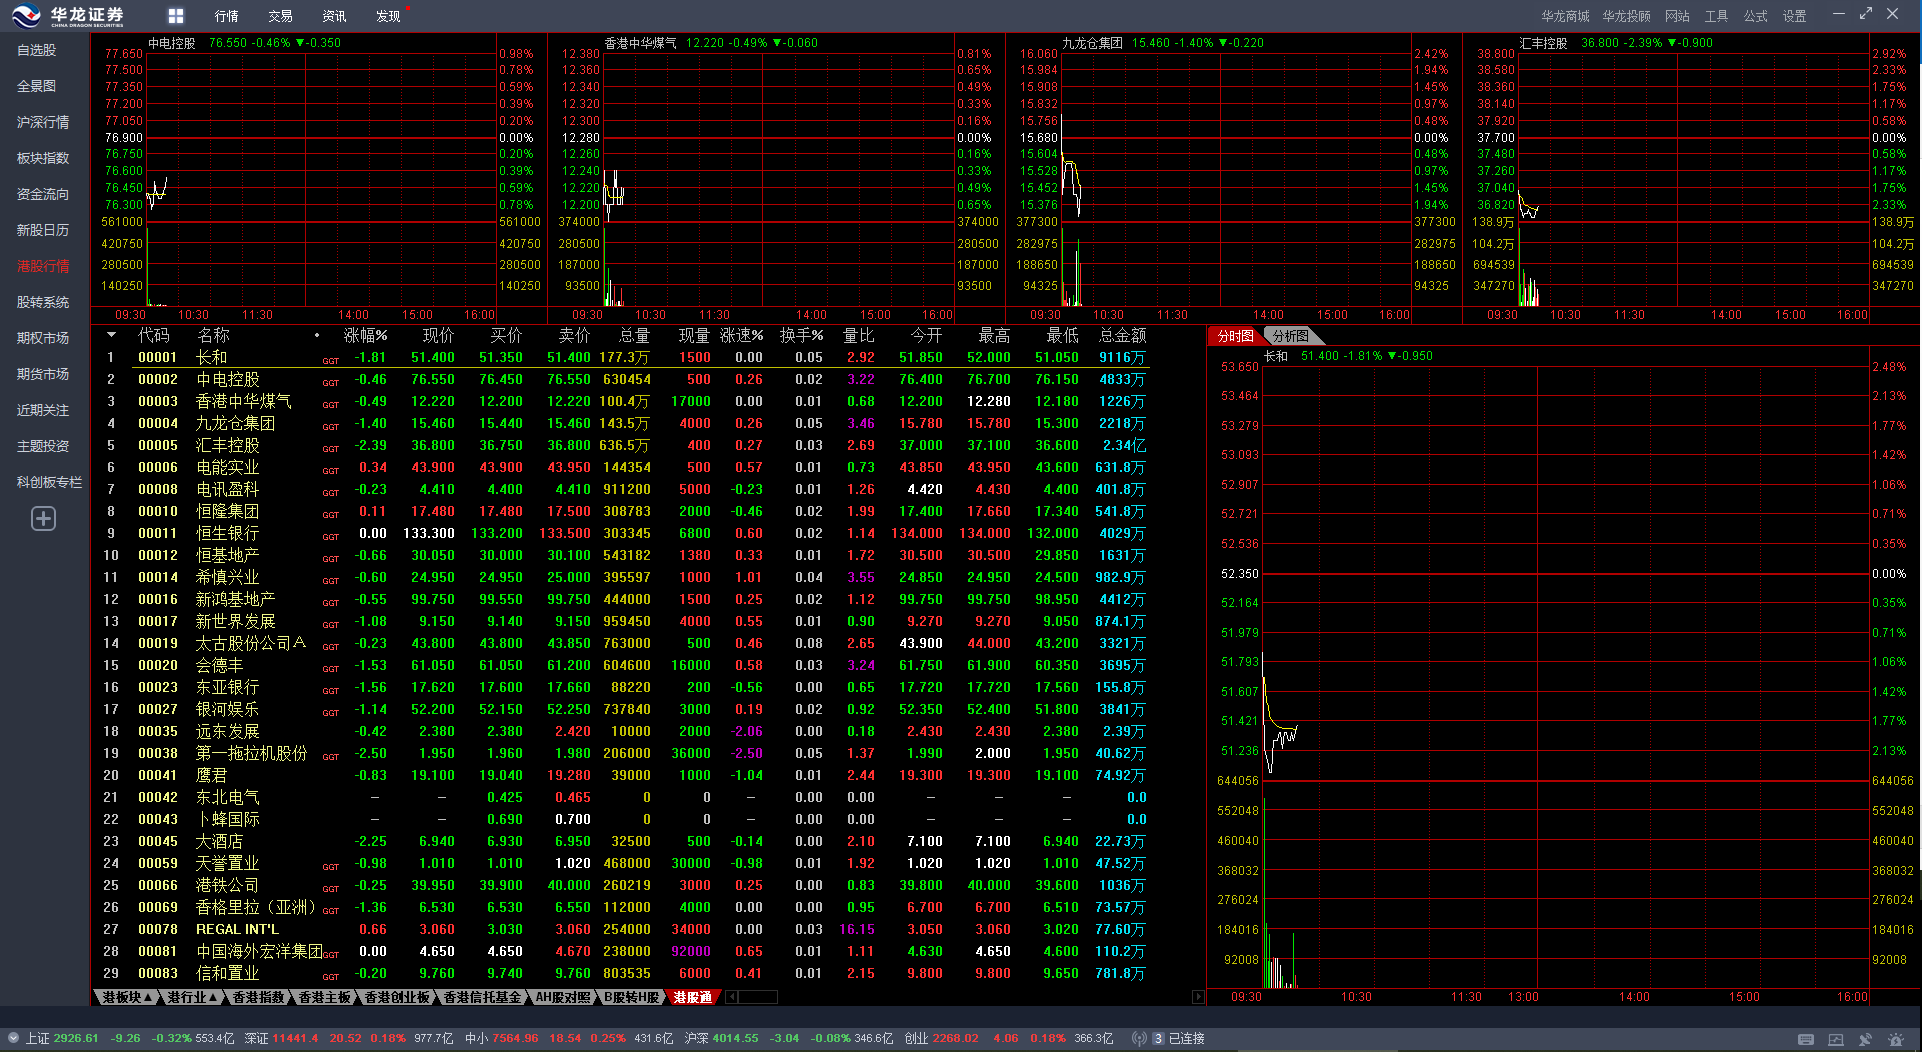Sort by 总金额 column header
Image resolution: width=1922 pixels, height=1052 pixels.
pyautogui.click(x=1122, y=336)
